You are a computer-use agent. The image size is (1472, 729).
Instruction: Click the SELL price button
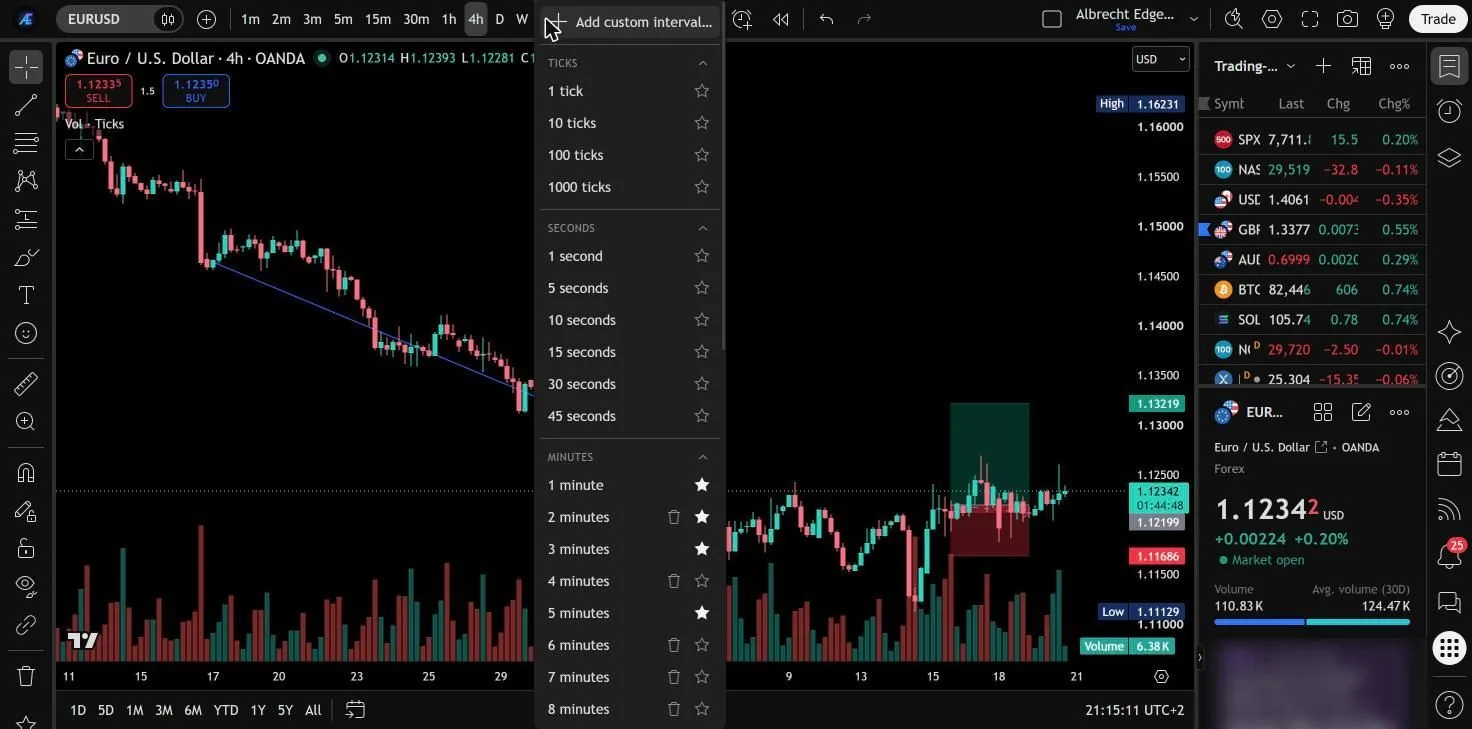tap(98, 91)
